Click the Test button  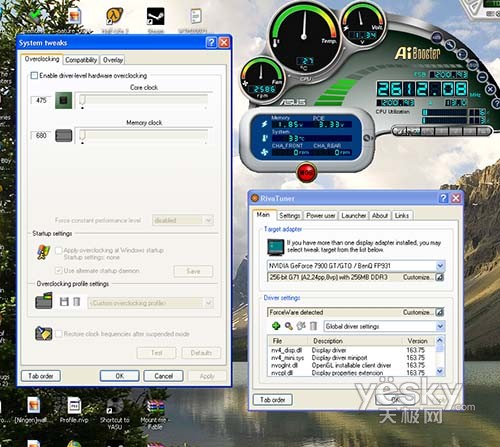click(x=157, y=353)
